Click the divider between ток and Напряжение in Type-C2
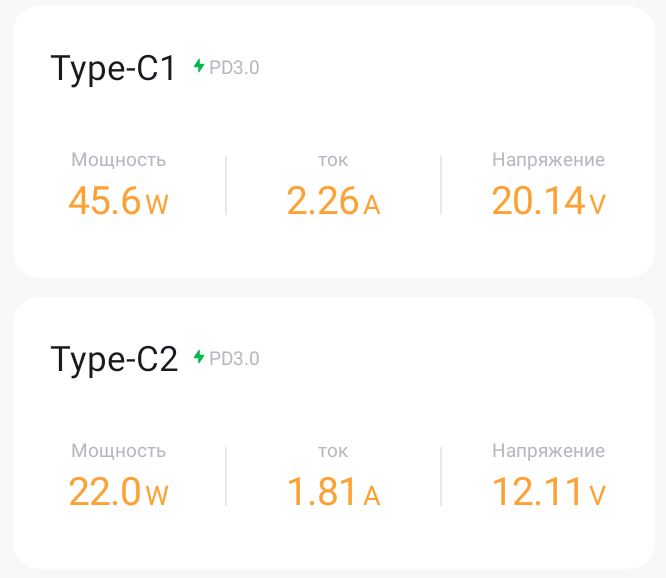Viewport: 666px width, 578px height. point(441,476)
